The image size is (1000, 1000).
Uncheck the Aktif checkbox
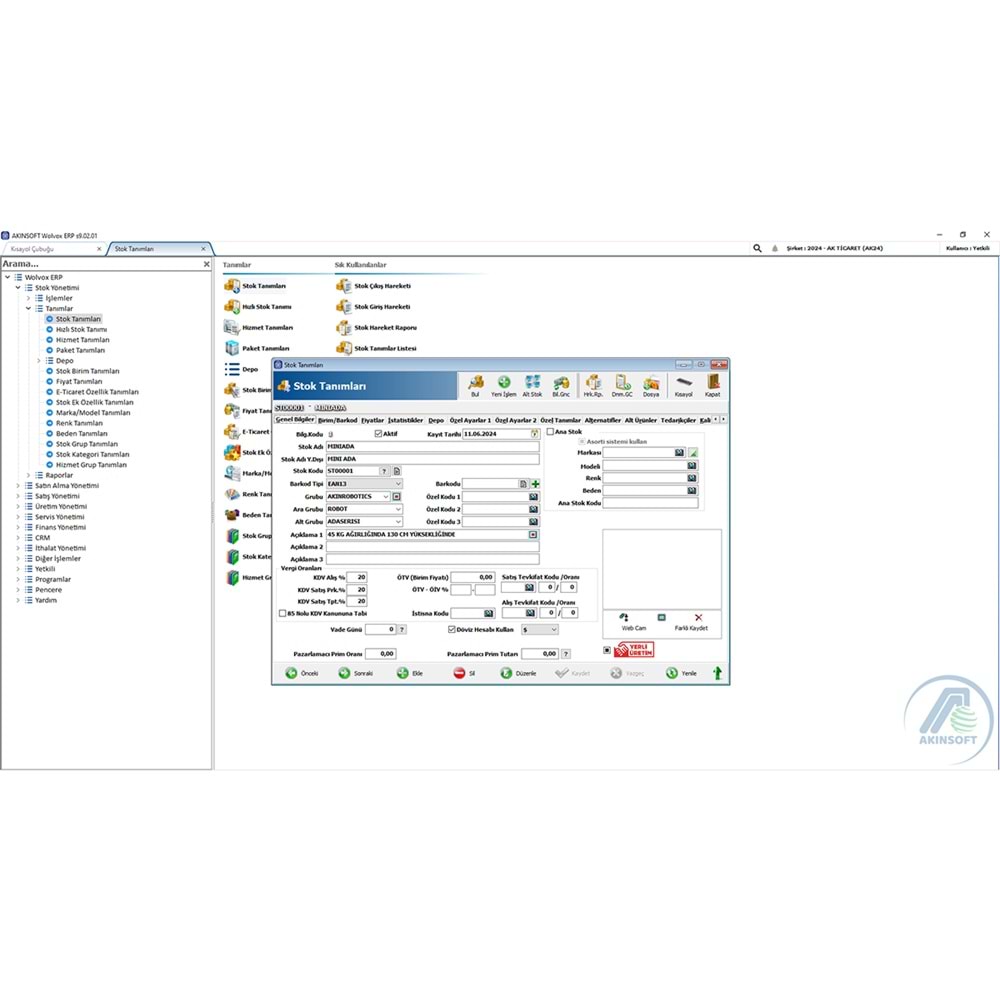click(x=376, y=434)
